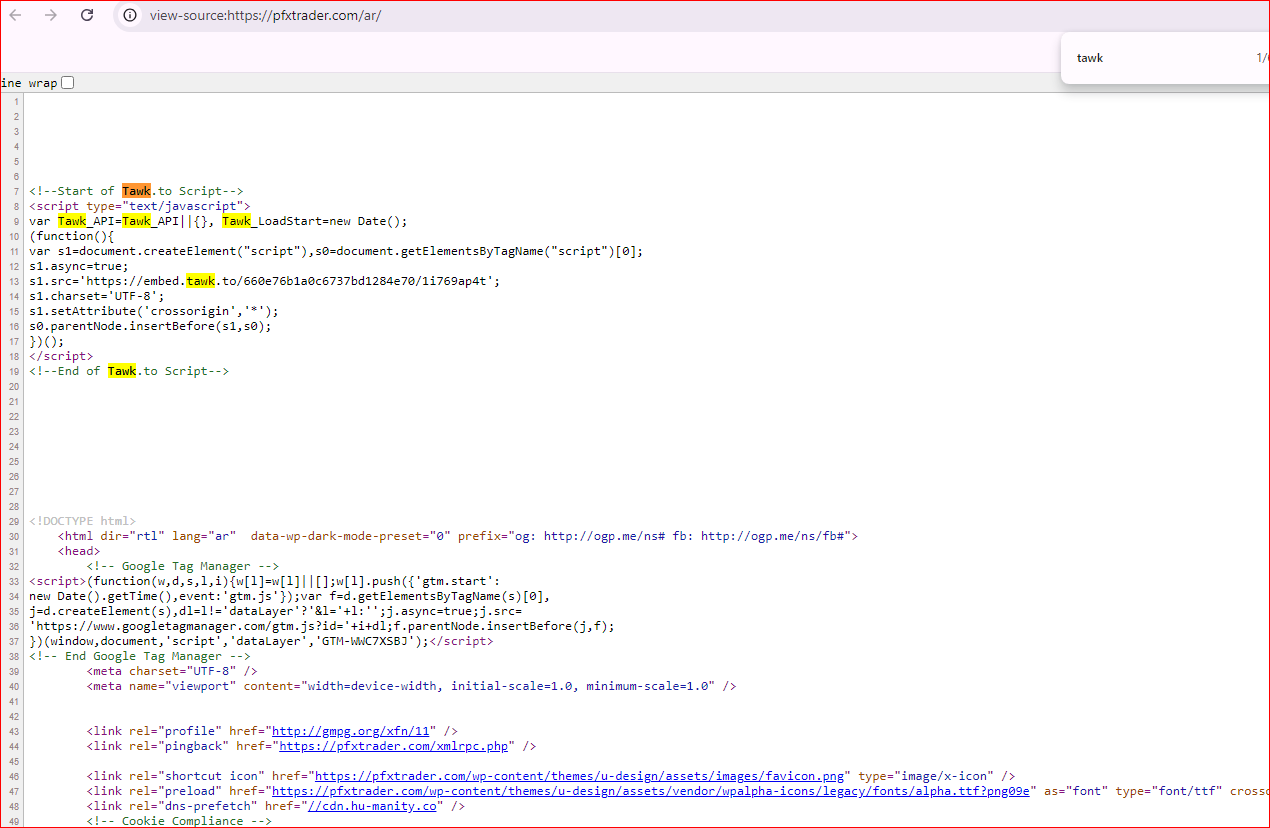The width and height of the screenshot is (1270, 828).
Task: Click the meta viewport line
Action: 411,686
